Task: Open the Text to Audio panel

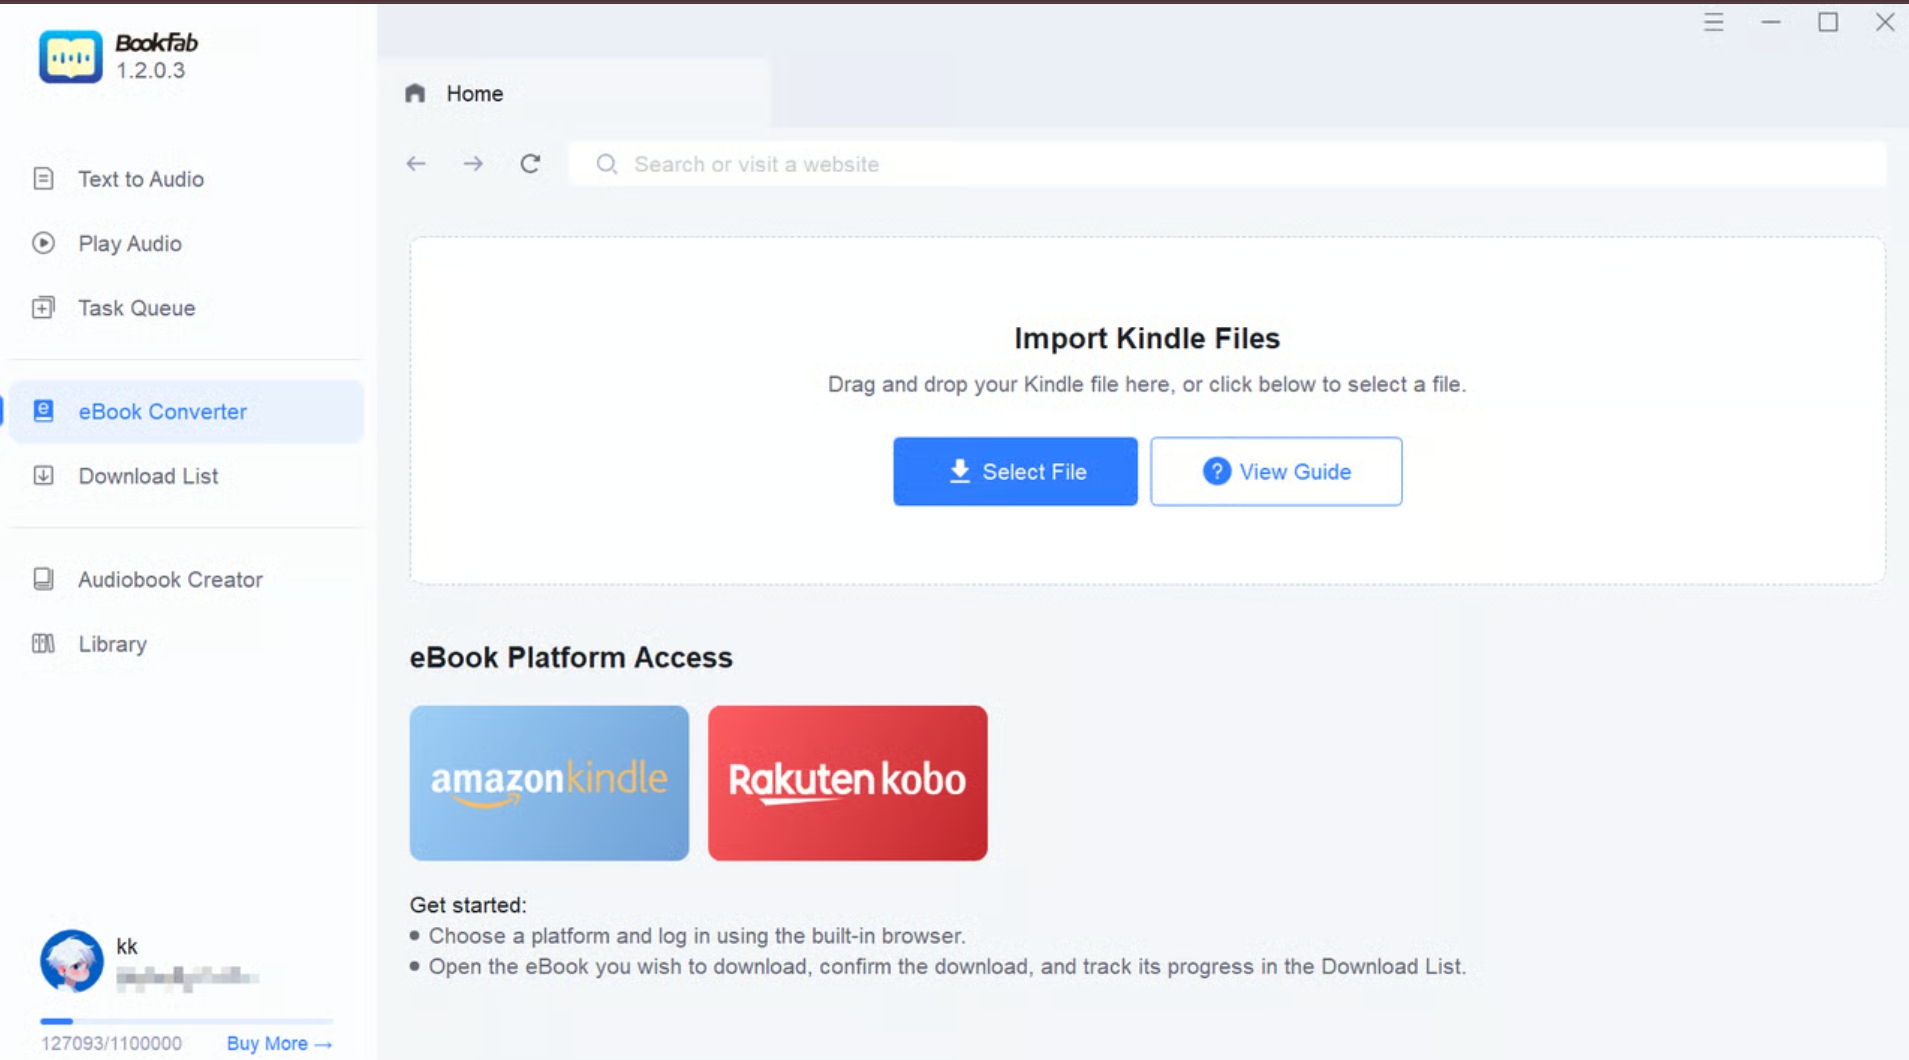Action: 140,179
